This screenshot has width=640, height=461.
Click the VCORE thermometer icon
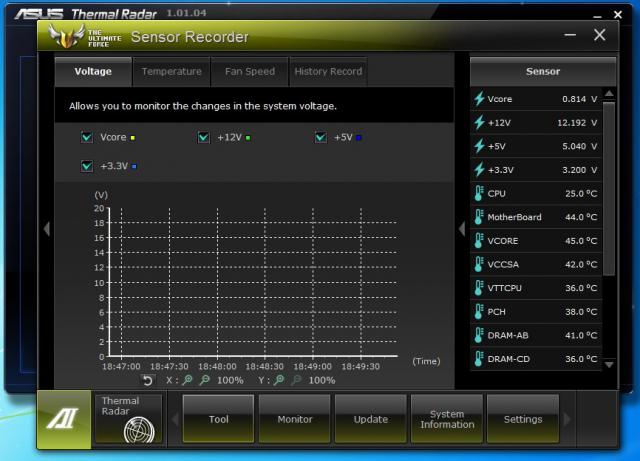pyautogui.click(x=479, y=241)
